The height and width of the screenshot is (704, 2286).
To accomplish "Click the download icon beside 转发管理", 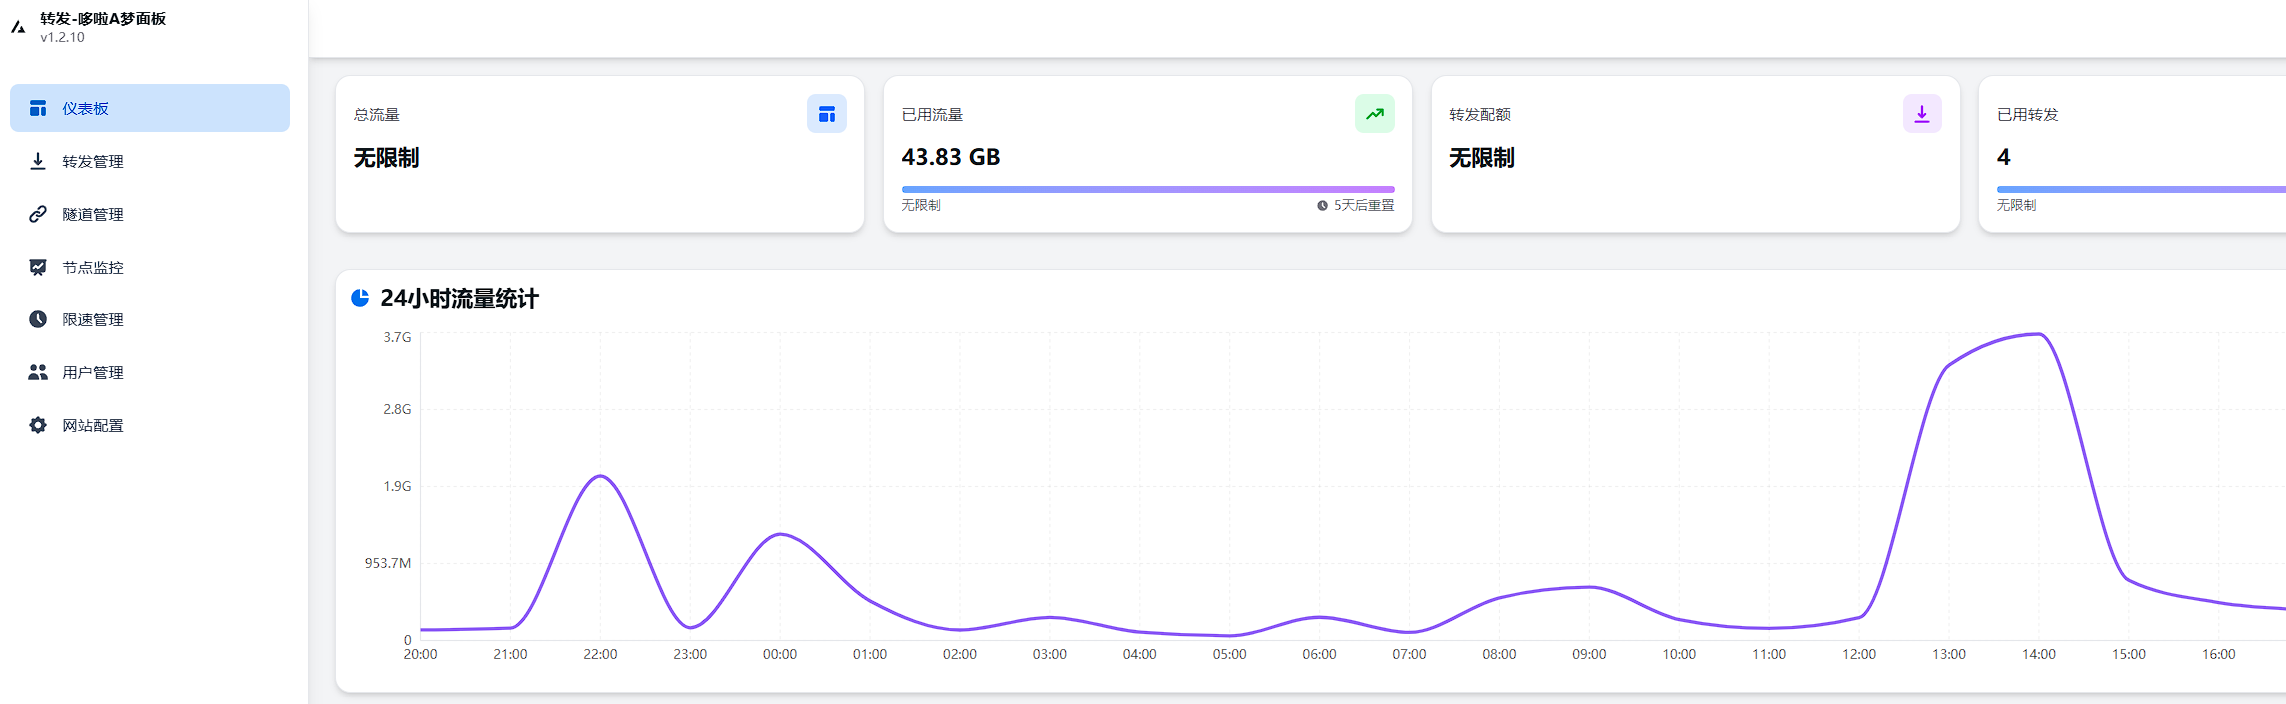I will pos(38,161).
